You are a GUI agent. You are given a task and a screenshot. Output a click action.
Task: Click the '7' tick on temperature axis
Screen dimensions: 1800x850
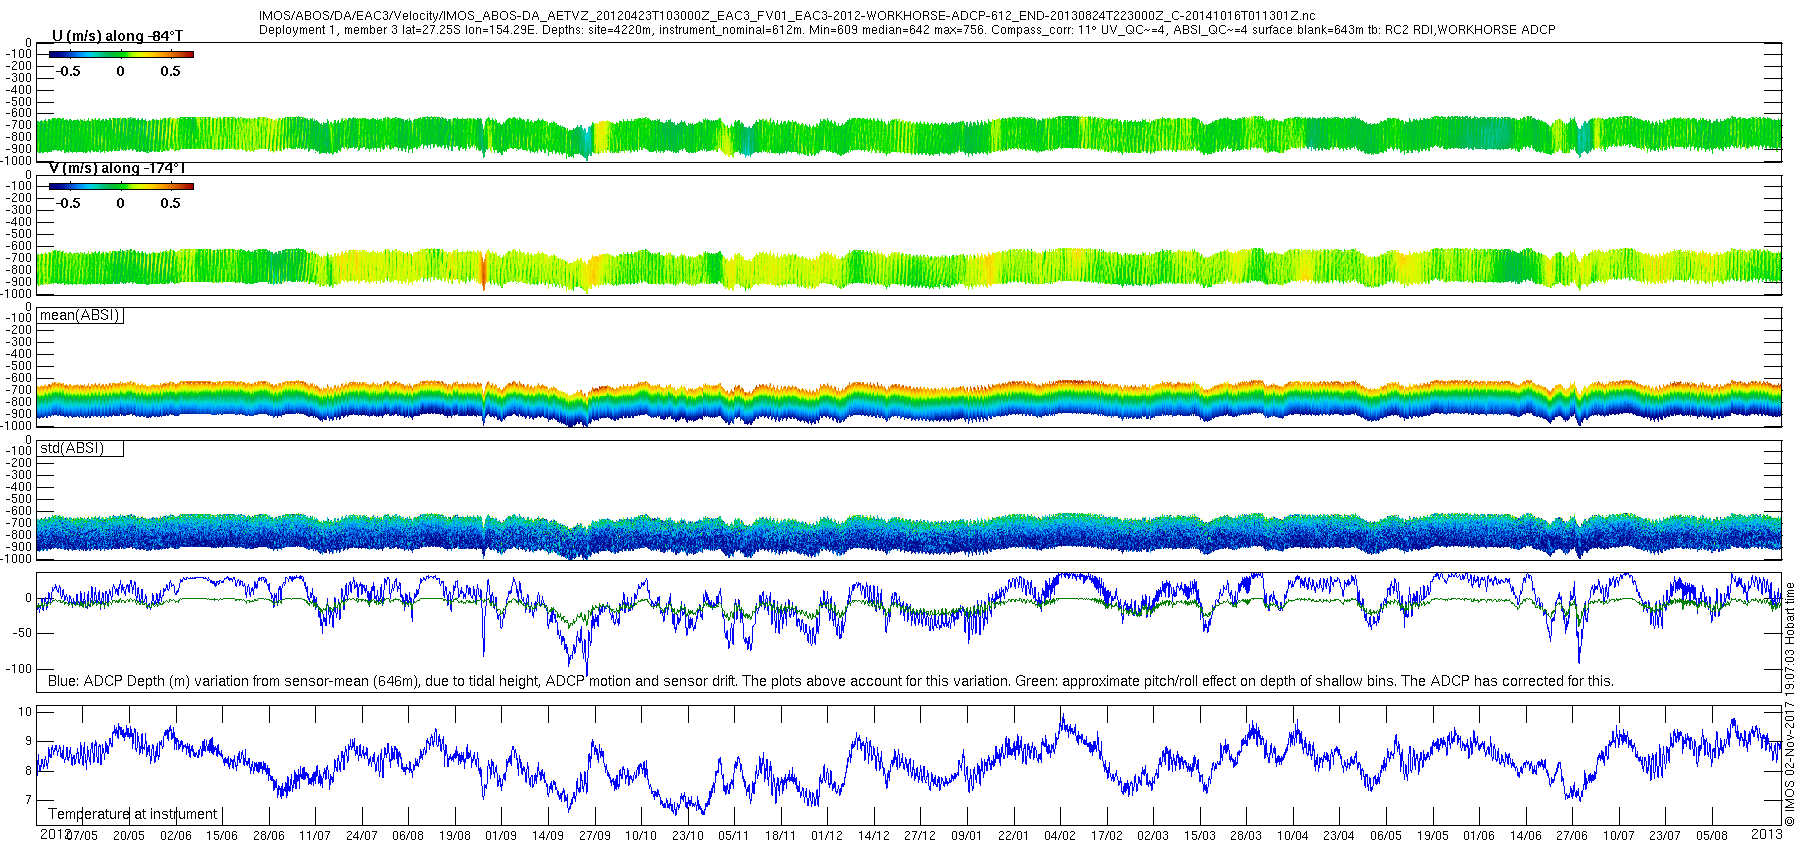pos(29,800)
